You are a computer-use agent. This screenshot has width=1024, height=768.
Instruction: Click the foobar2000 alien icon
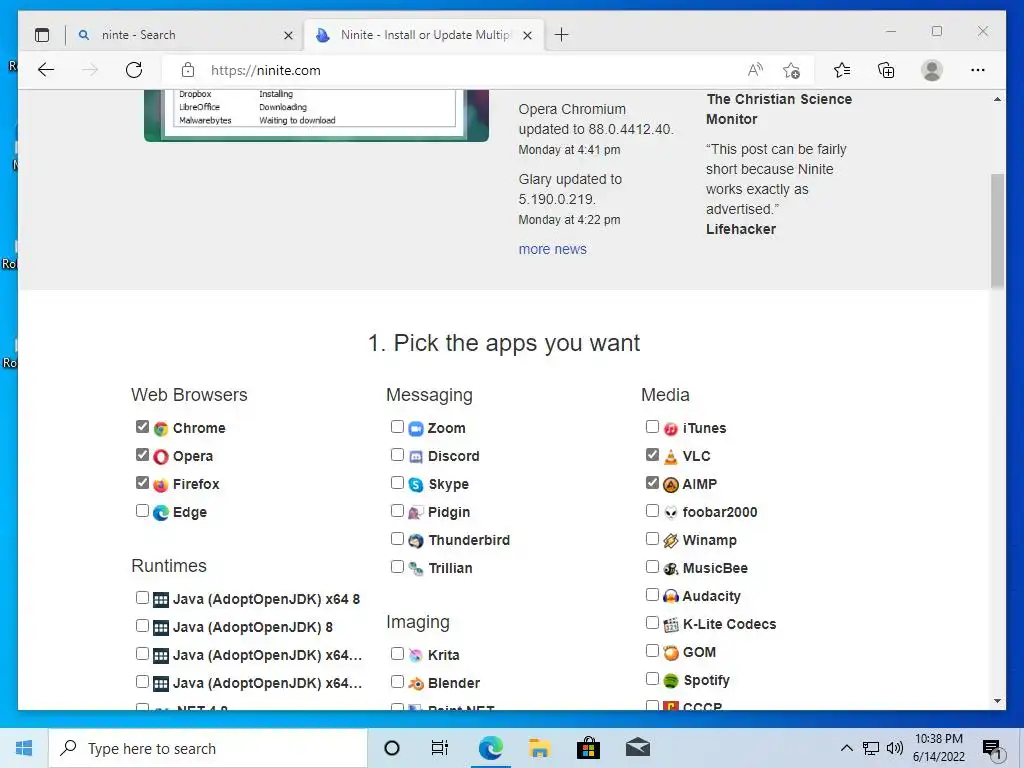[671, 513]
